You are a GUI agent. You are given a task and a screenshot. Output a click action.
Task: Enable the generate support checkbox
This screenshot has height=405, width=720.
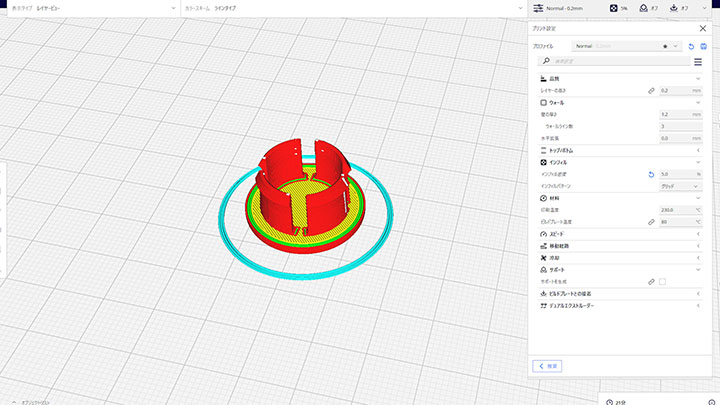(x=662, y=282)
